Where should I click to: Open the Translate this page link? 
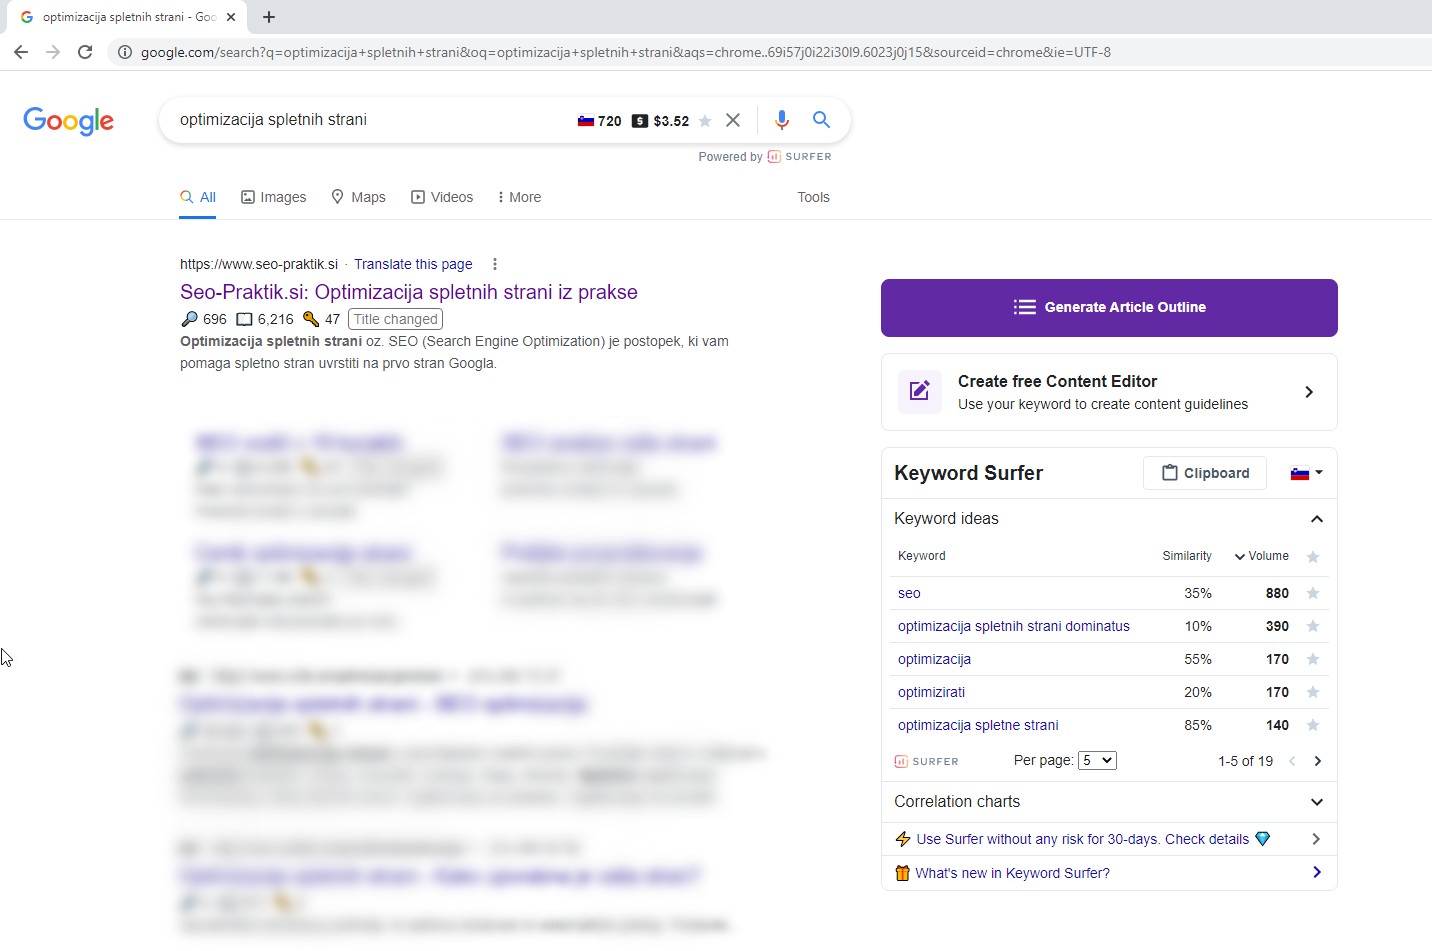[x=413, y=264]
